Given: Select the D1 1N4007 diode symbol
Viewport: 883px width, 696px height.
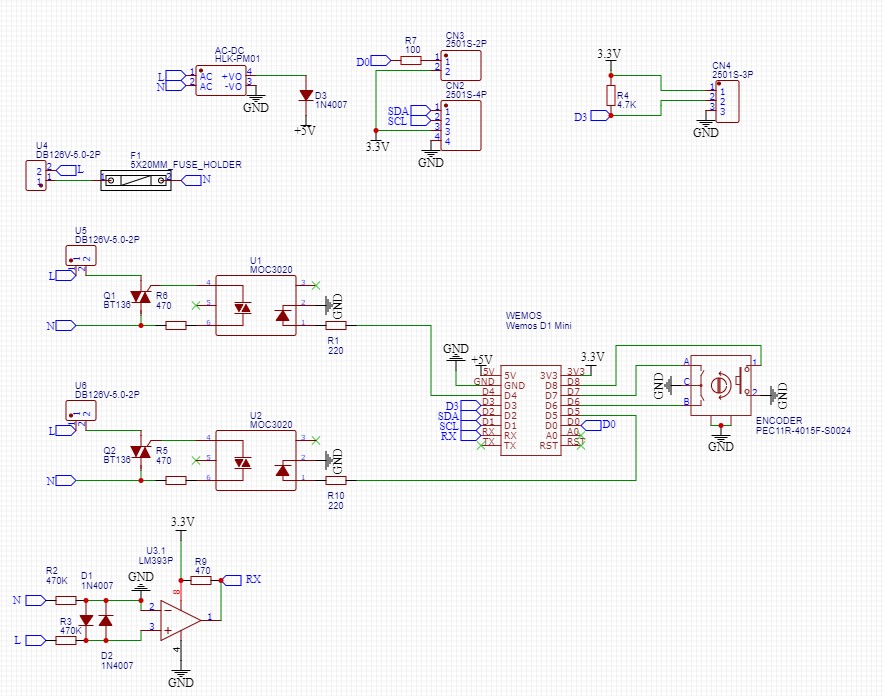Looking at the screenshot, I should point(86,620).
